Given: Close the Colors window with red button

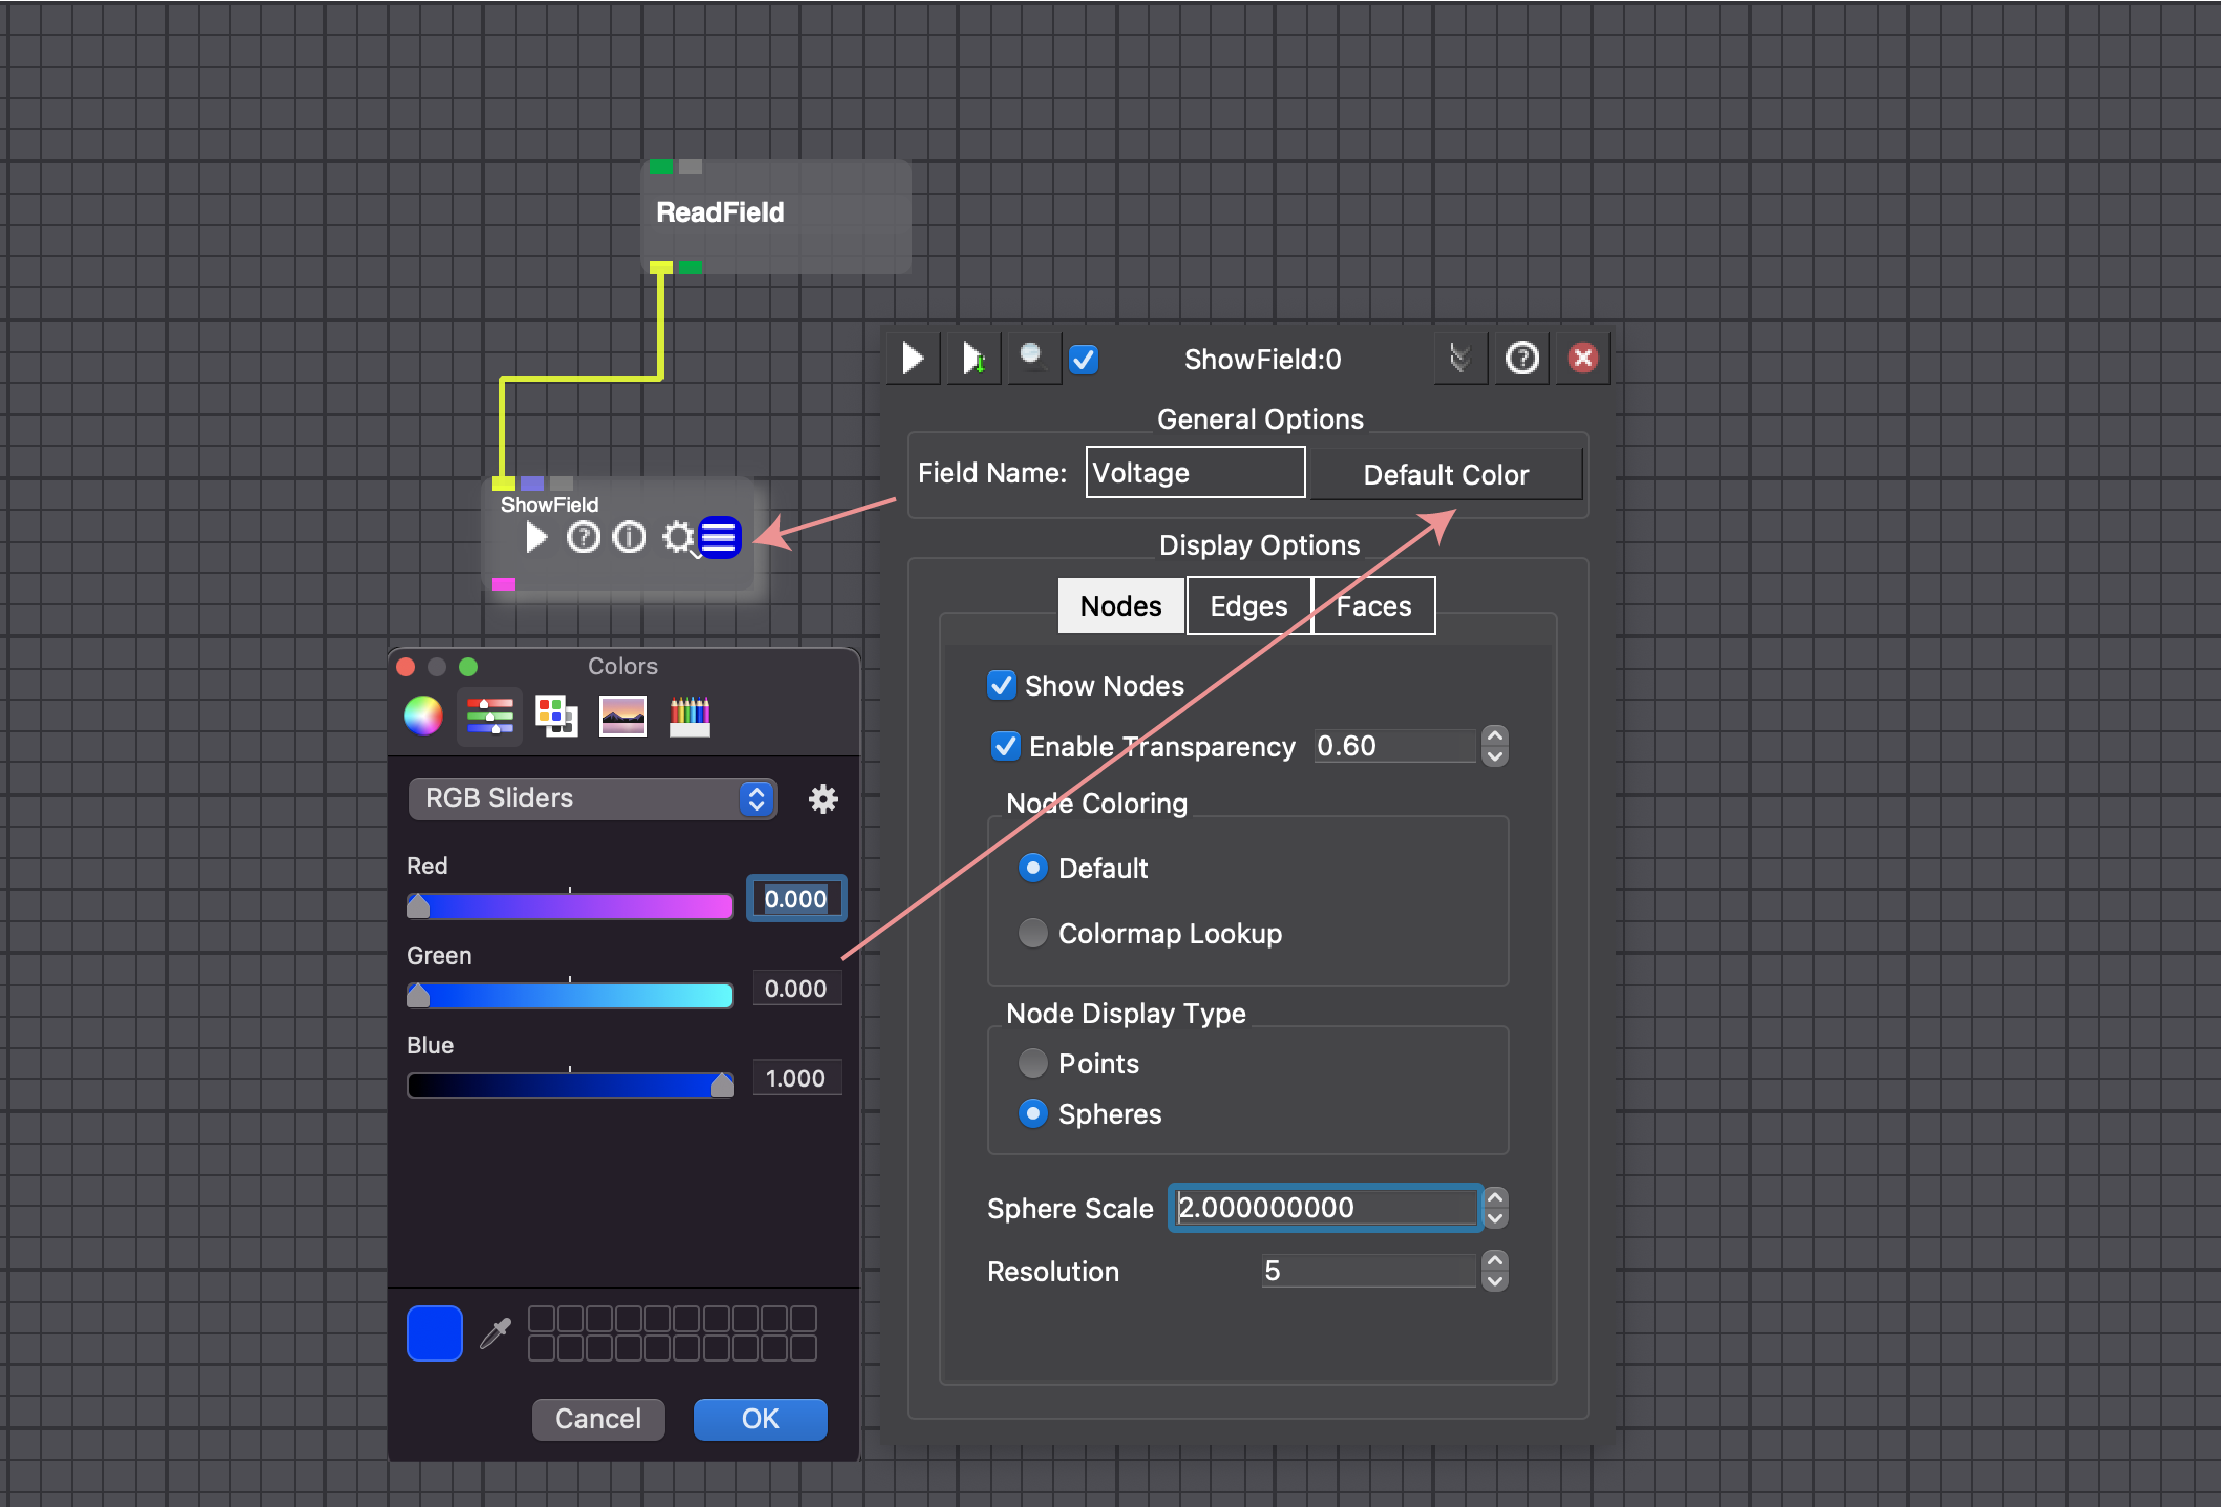Looking at the screenshot, I should click(x=406, y=666).
